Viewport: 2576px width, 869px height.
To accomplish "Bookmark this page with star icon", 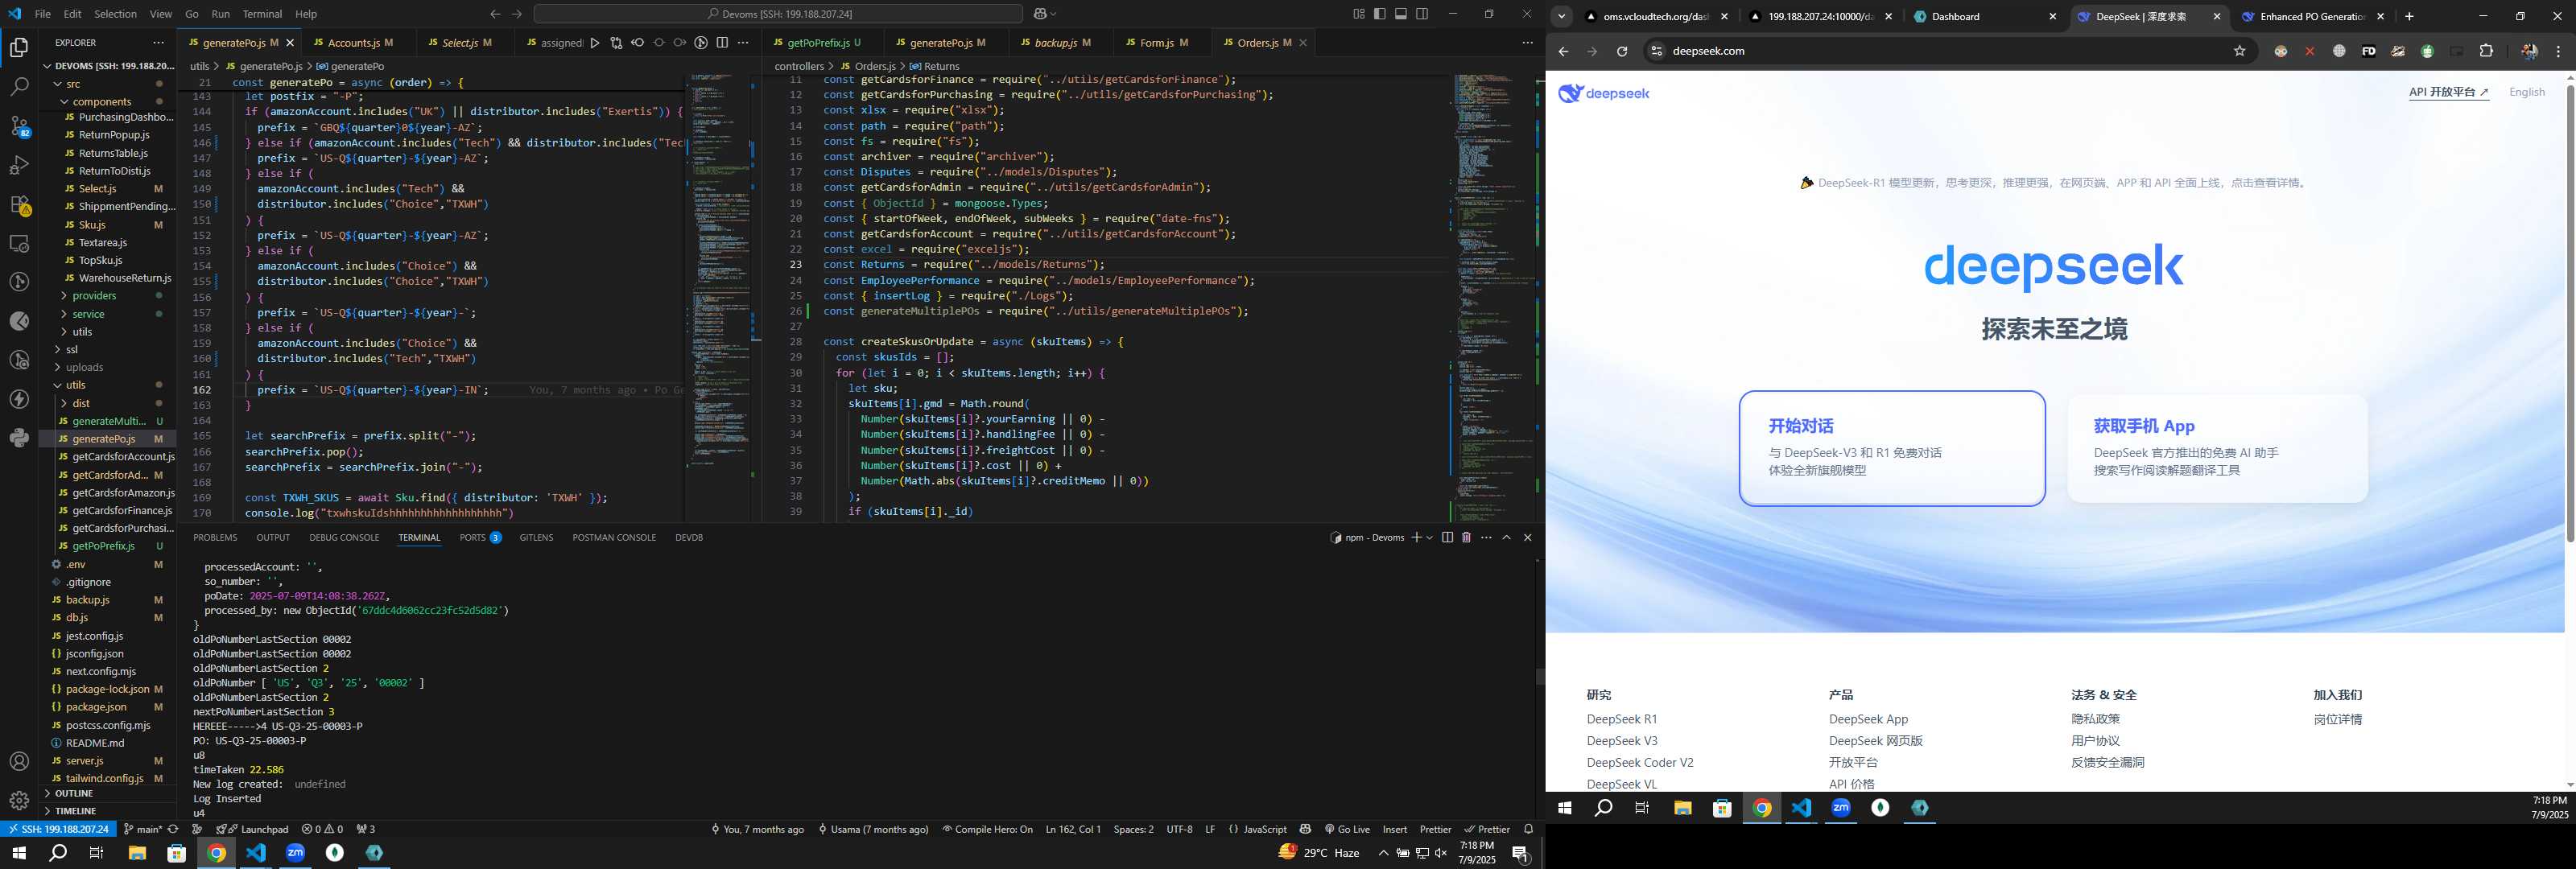I will pos(2240,51).
